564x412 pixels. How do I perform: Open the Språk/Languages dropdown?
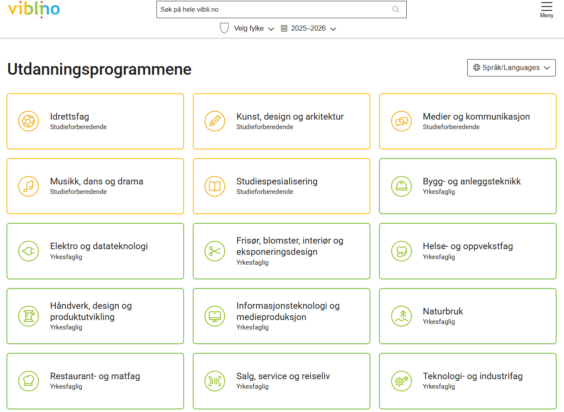click(511, 68)
